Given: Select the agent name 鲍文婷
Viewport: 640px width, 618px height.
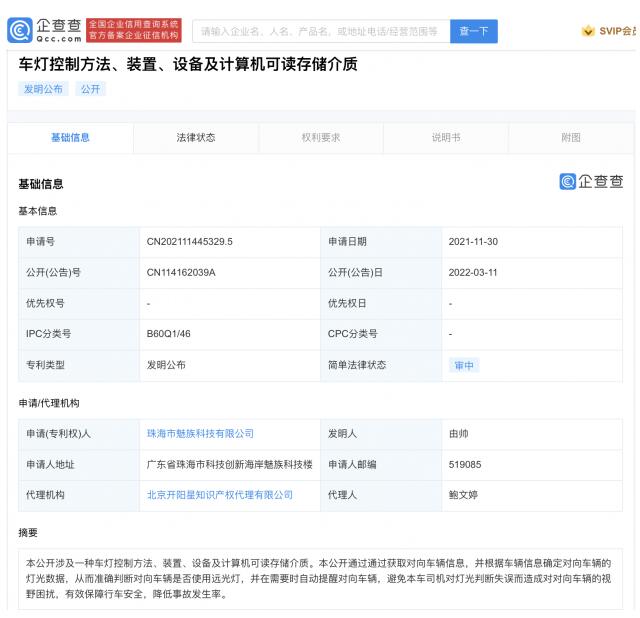Looking at the screenshot, I should (x=463, y=495).
